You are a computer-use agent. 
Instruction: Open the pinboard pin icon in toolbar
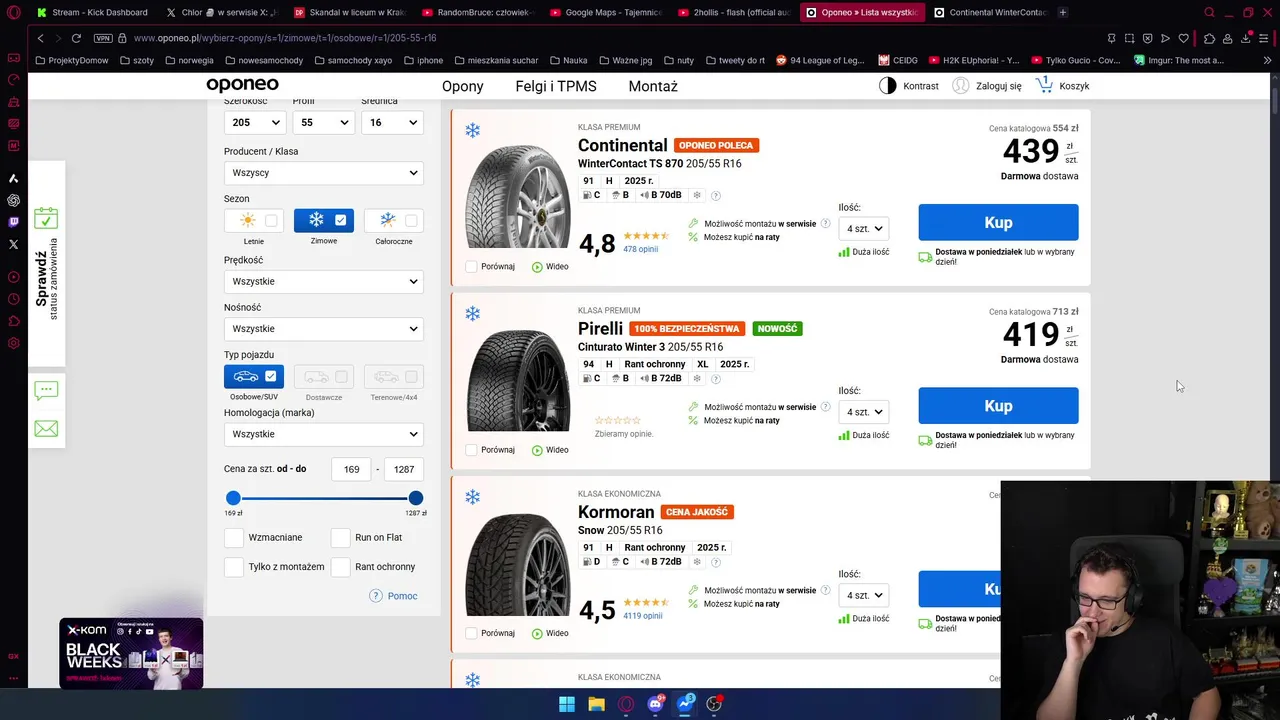coord(1111,38)
